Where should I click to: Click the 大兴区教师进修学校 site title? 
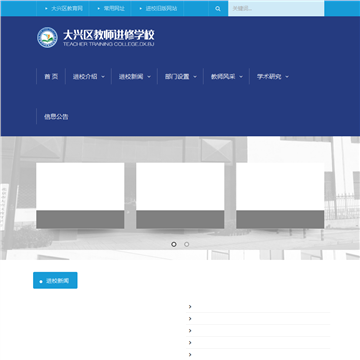109,35
